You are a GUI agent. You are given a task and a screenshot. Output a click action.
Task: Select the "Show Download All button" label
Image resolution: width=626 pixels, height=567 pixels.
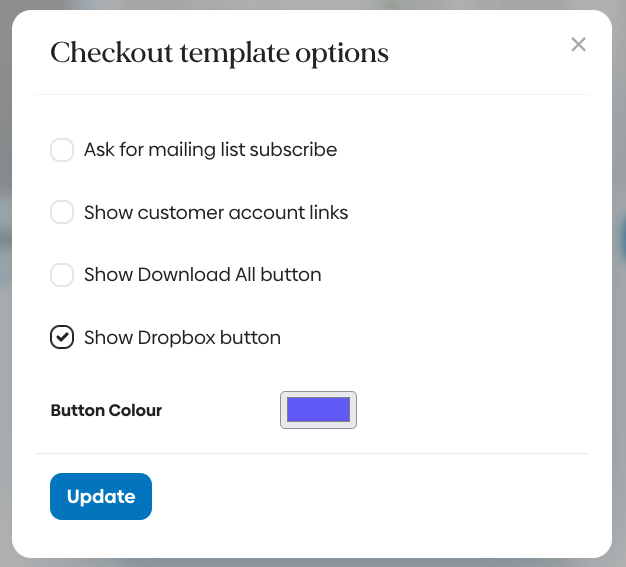pos(202,274)
